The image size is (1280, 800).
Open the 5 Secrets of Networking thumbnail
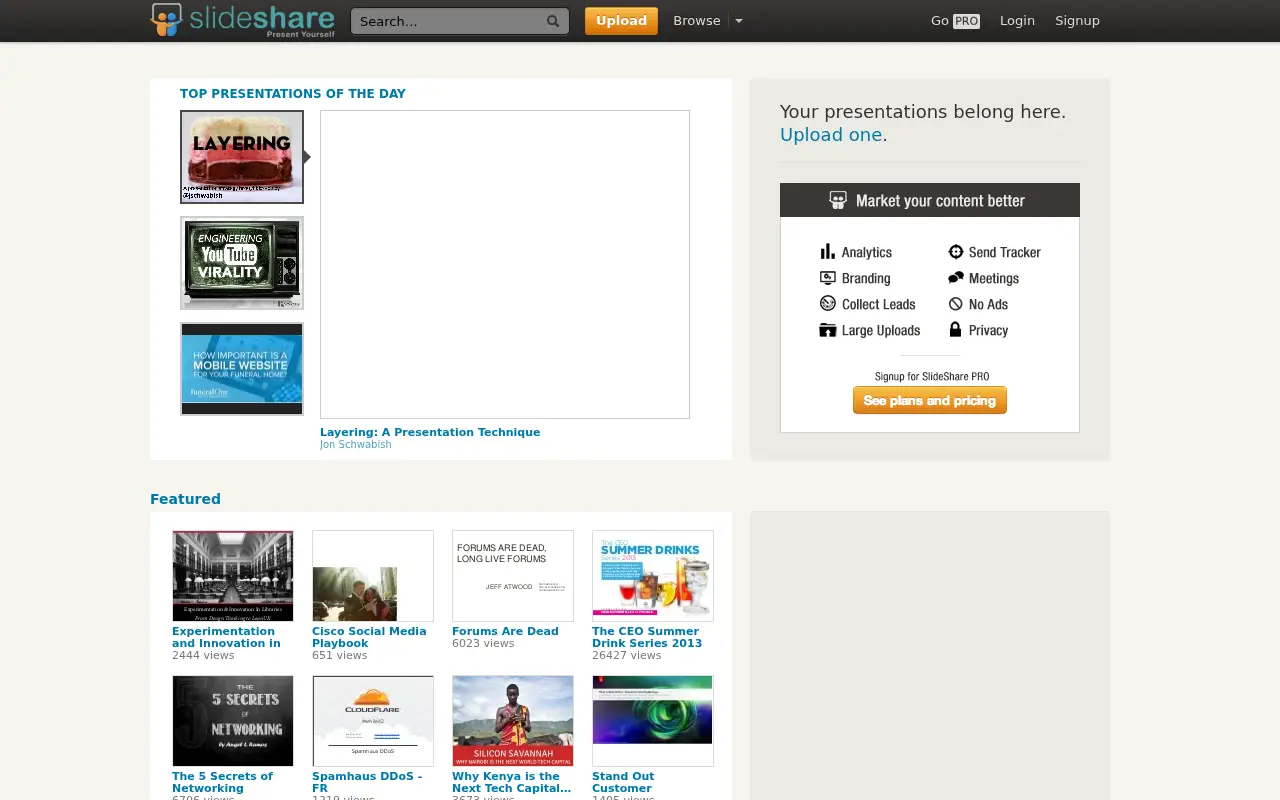click(233, 721)
